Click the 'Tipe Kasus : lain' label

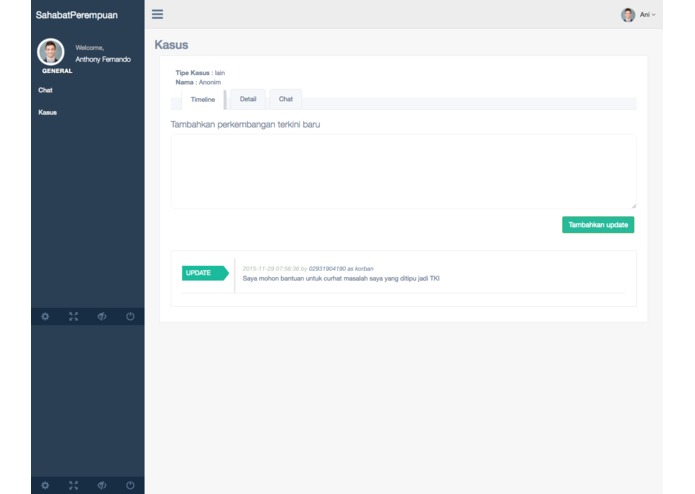tap(200, 73)
